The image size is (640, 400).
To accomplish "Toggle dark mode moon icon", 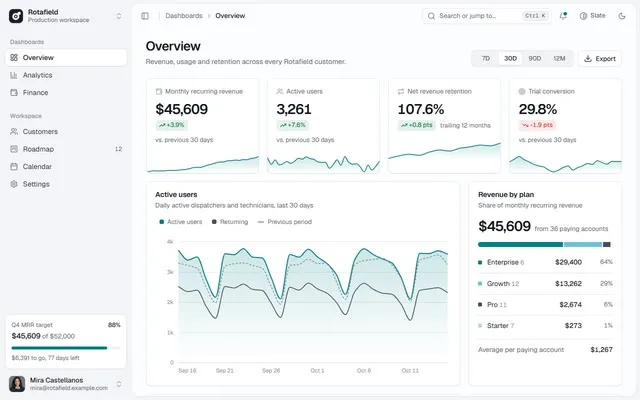I will (622, 16).
